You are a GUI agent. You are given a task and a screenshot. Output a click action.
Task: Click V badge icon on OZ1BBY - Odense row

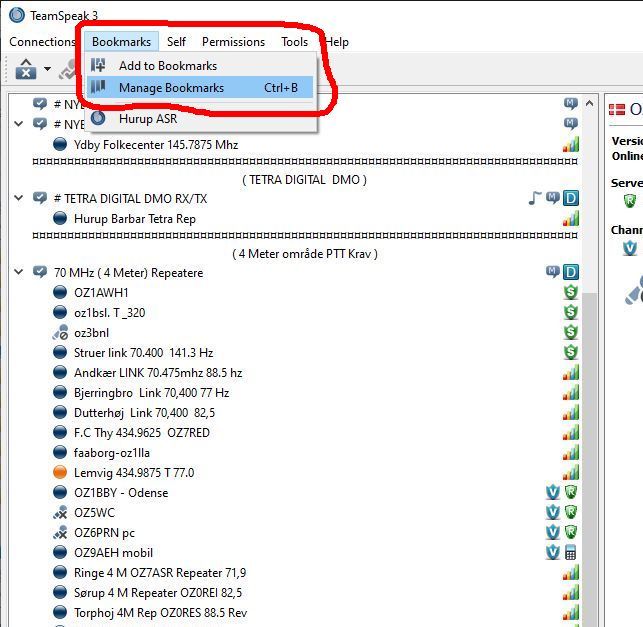(x=552, y=492)
